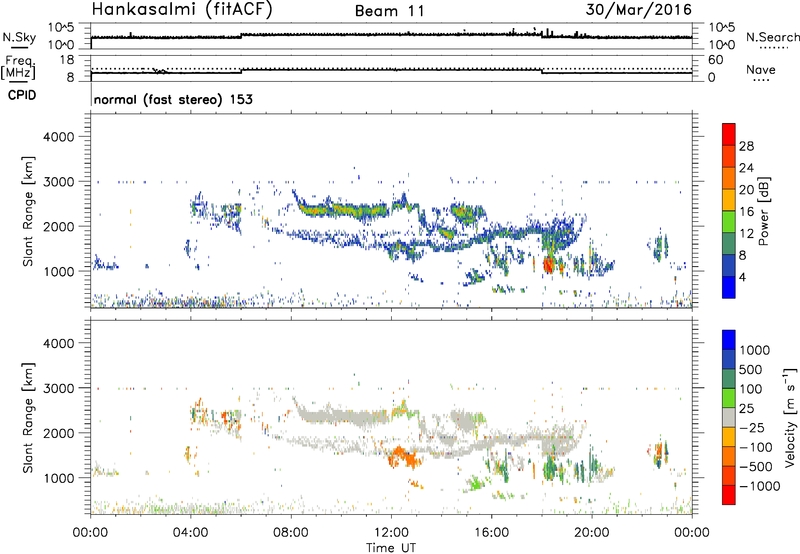Pick the Velocity segment between -500 and -1000
Screen dimensions: 800x554
pos(729,475)
